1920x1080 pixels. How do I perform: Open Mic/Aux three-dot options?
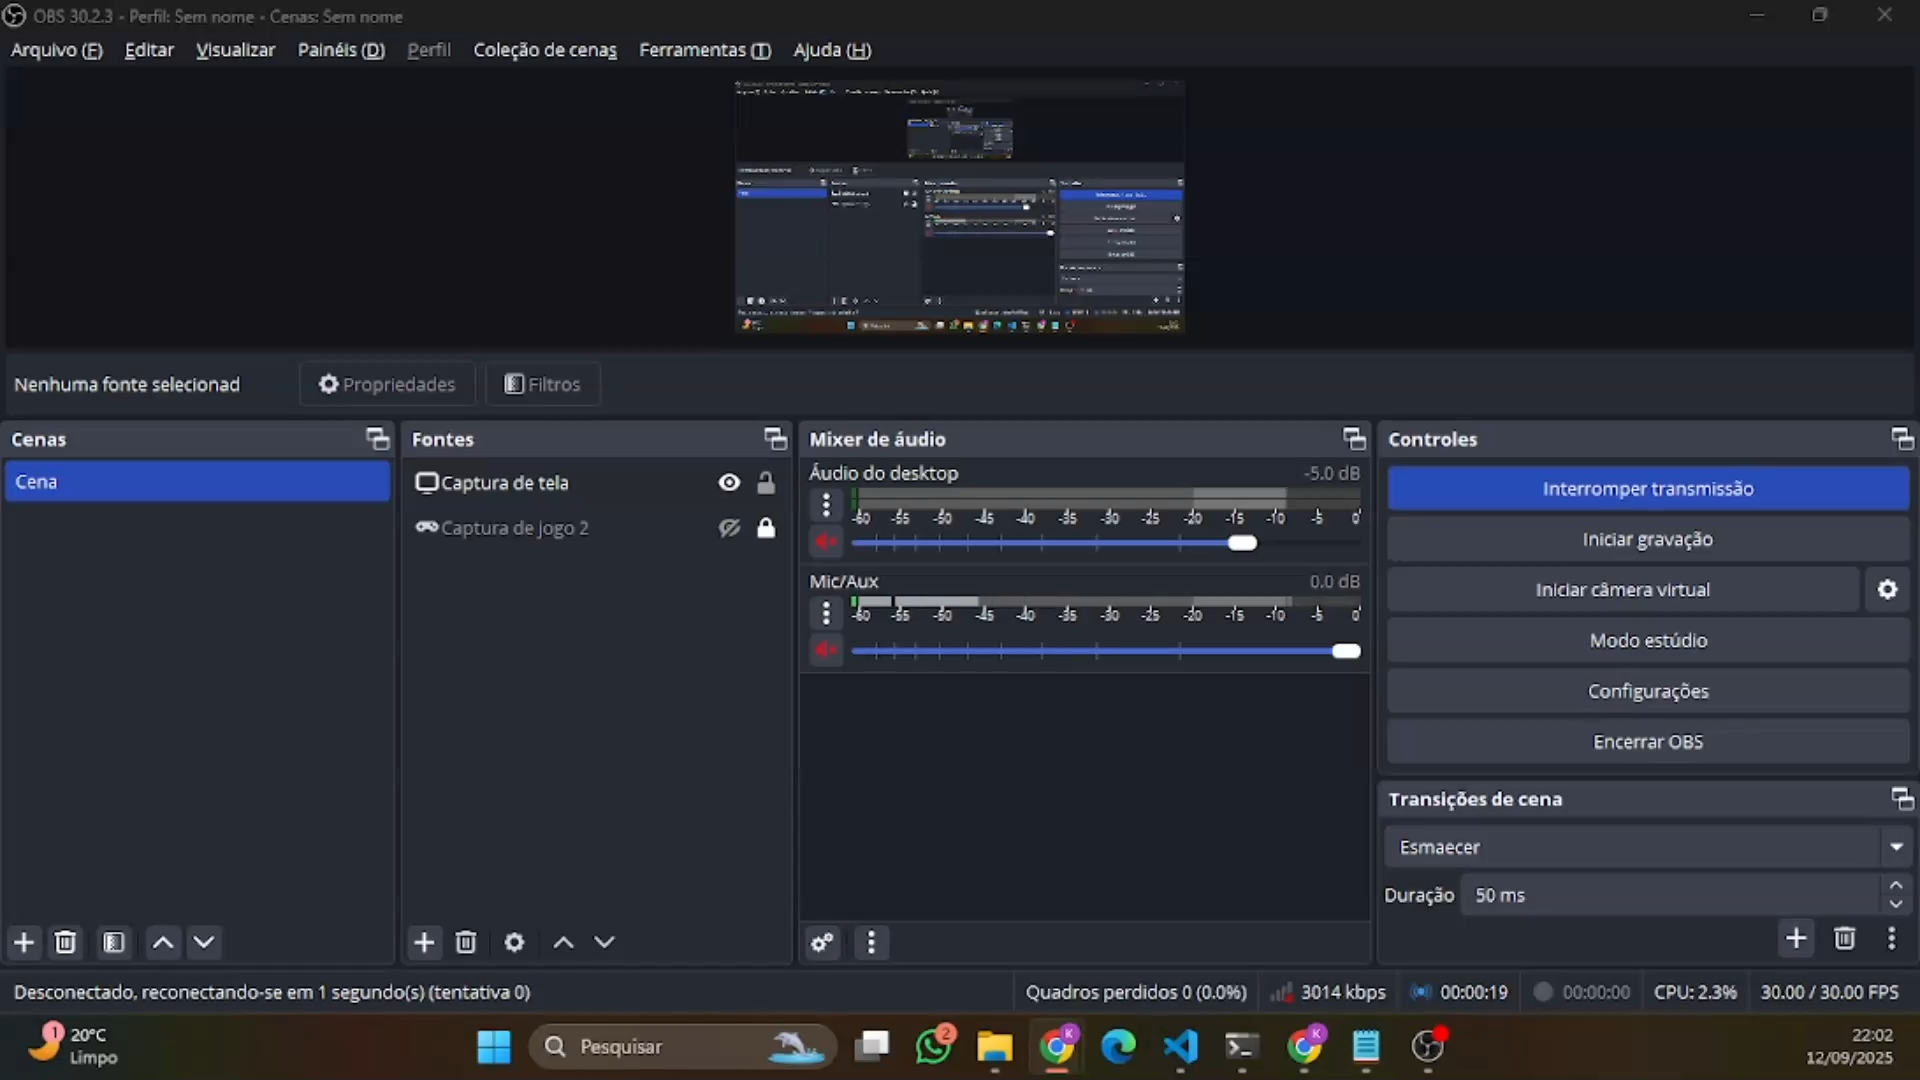pyautogui.click(x=826, y=612)
